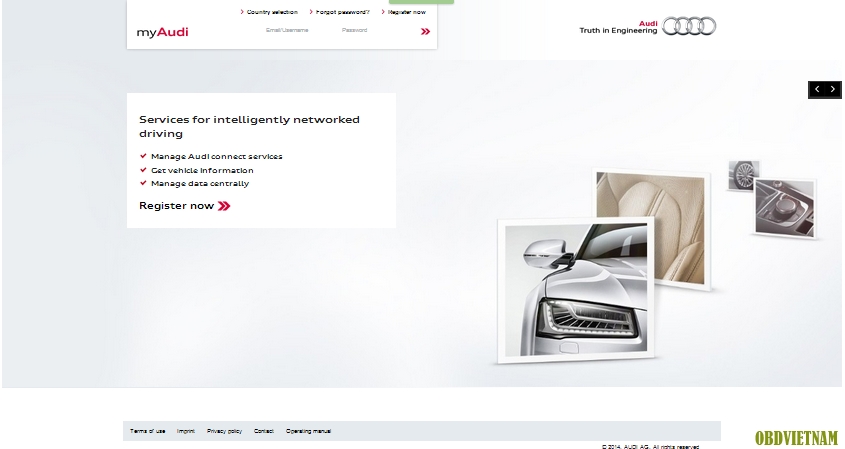Go to previous slide with left arrow
Image resolution: width=845 pixels, height=449 pixels.
pos(816,90)
